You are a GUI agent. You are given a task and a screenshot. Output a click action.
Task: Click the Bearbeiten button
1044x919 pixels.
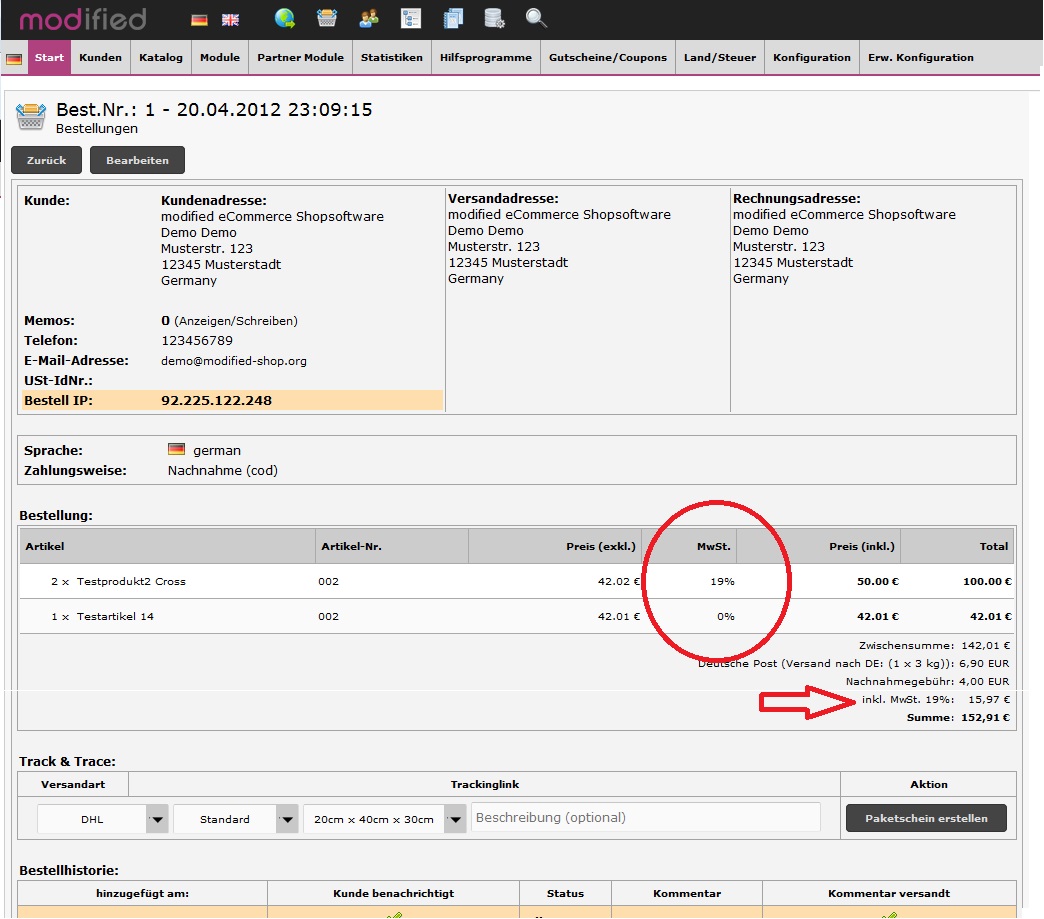coord(137,160)
